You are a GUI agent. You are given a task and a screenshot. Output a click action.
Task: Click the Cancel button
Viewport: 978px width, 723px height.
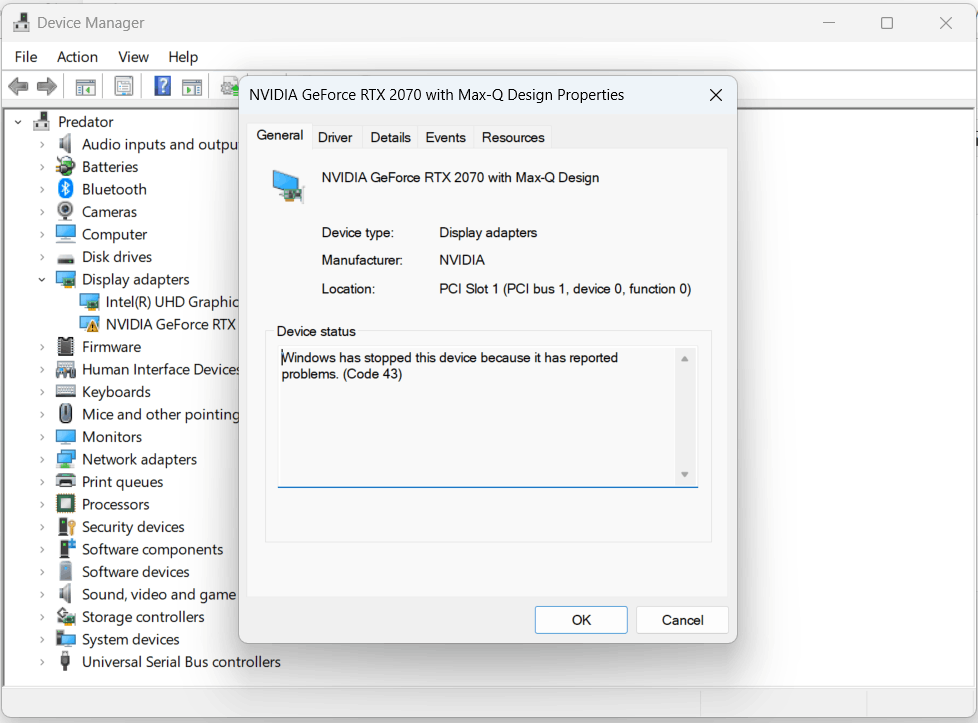[x=682, y=619]
